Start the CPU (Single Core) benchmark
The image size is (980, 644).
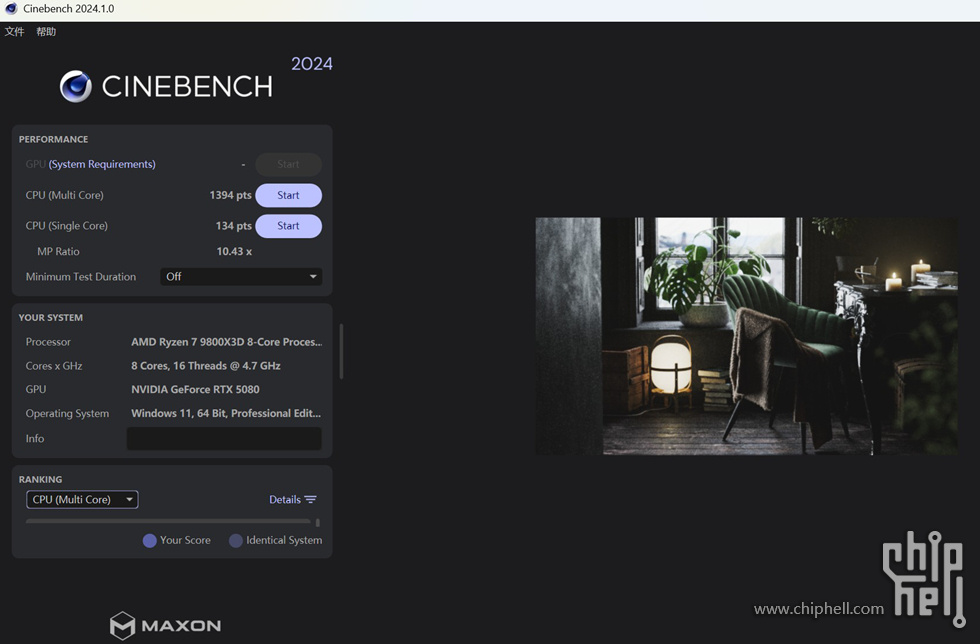[289, 226]
